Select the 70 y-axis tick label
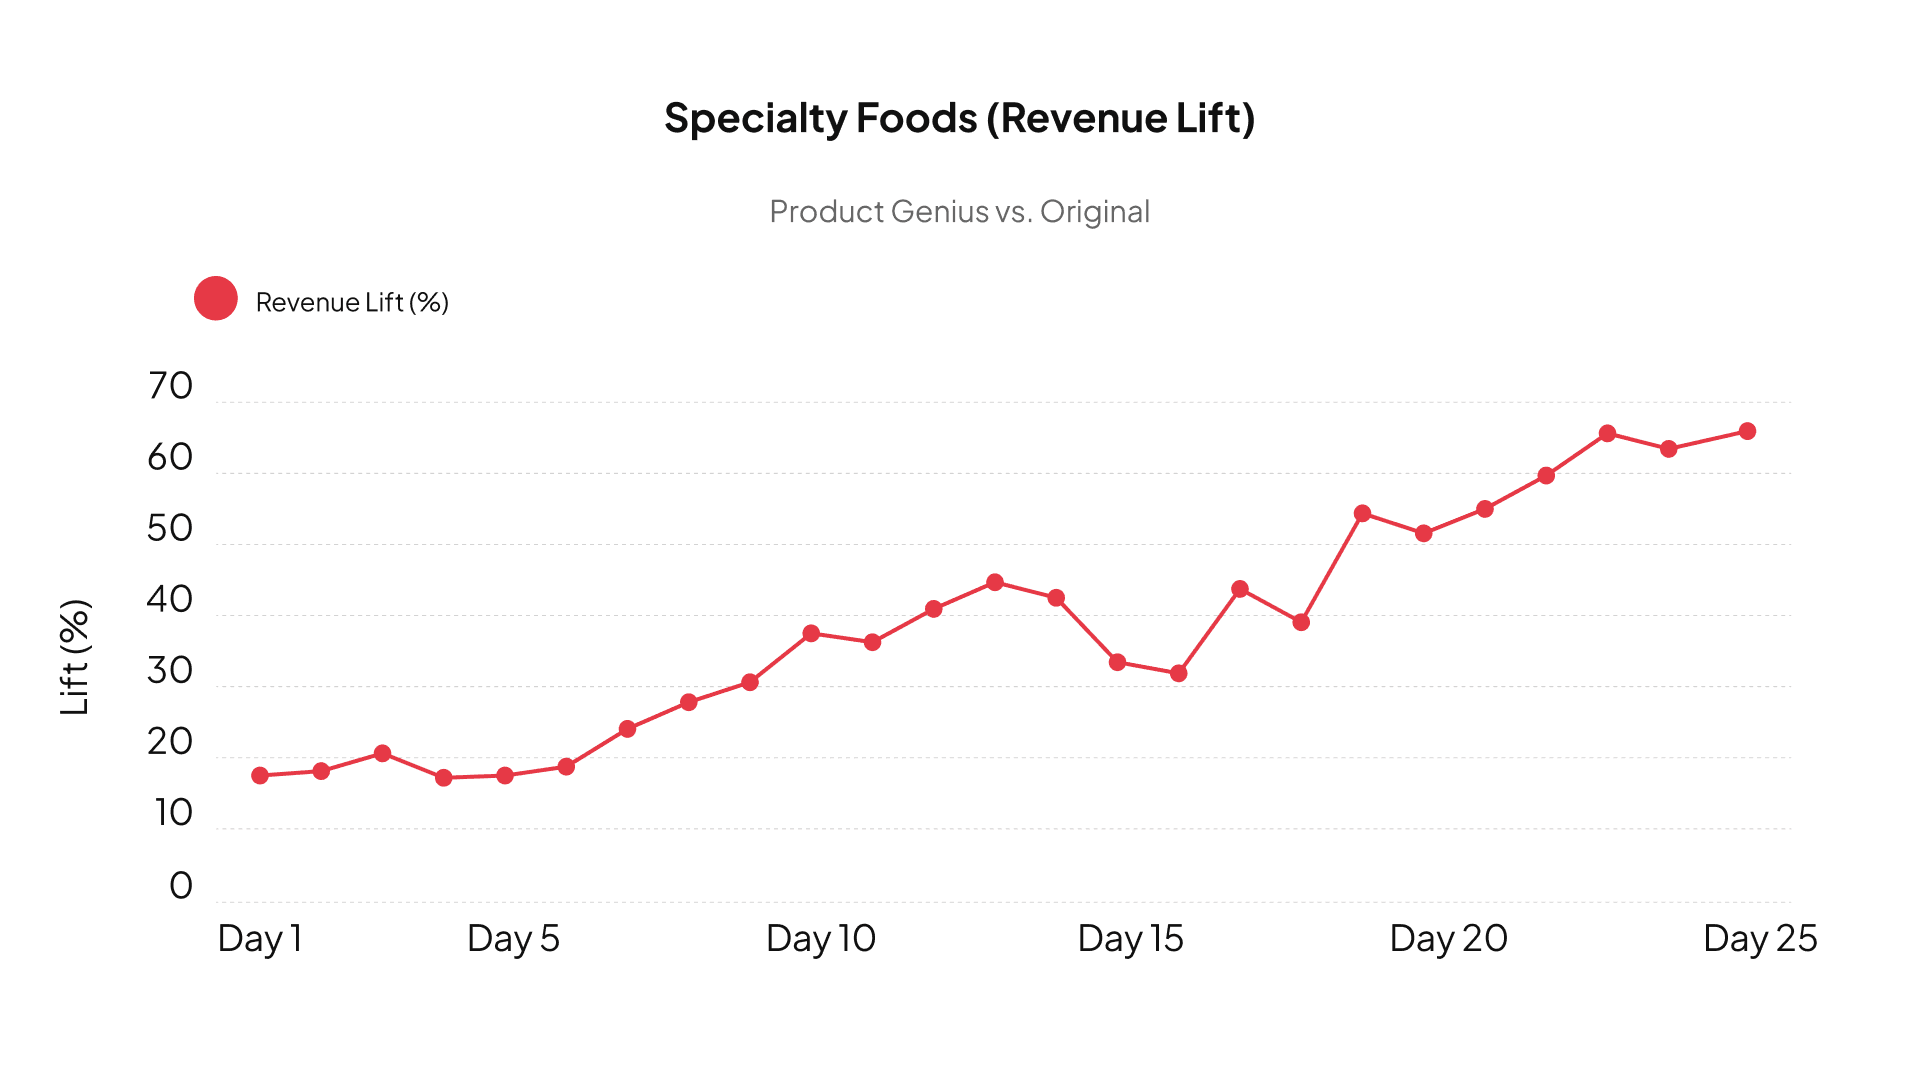 (x=170, y=386)
